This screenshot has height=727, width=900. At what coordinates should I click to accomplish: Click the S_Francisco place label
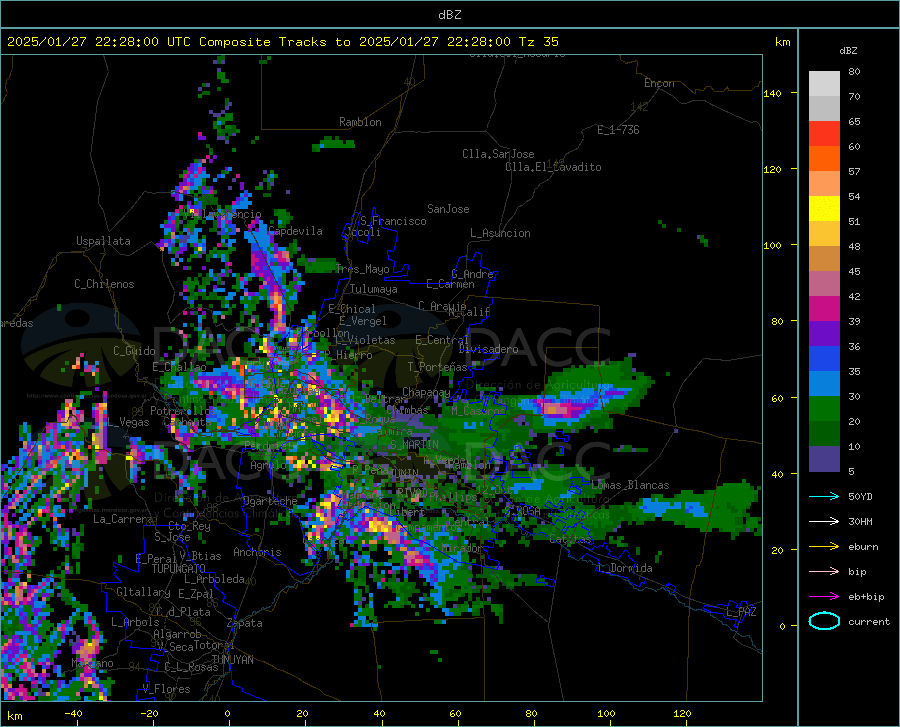[x=393, y=221]
